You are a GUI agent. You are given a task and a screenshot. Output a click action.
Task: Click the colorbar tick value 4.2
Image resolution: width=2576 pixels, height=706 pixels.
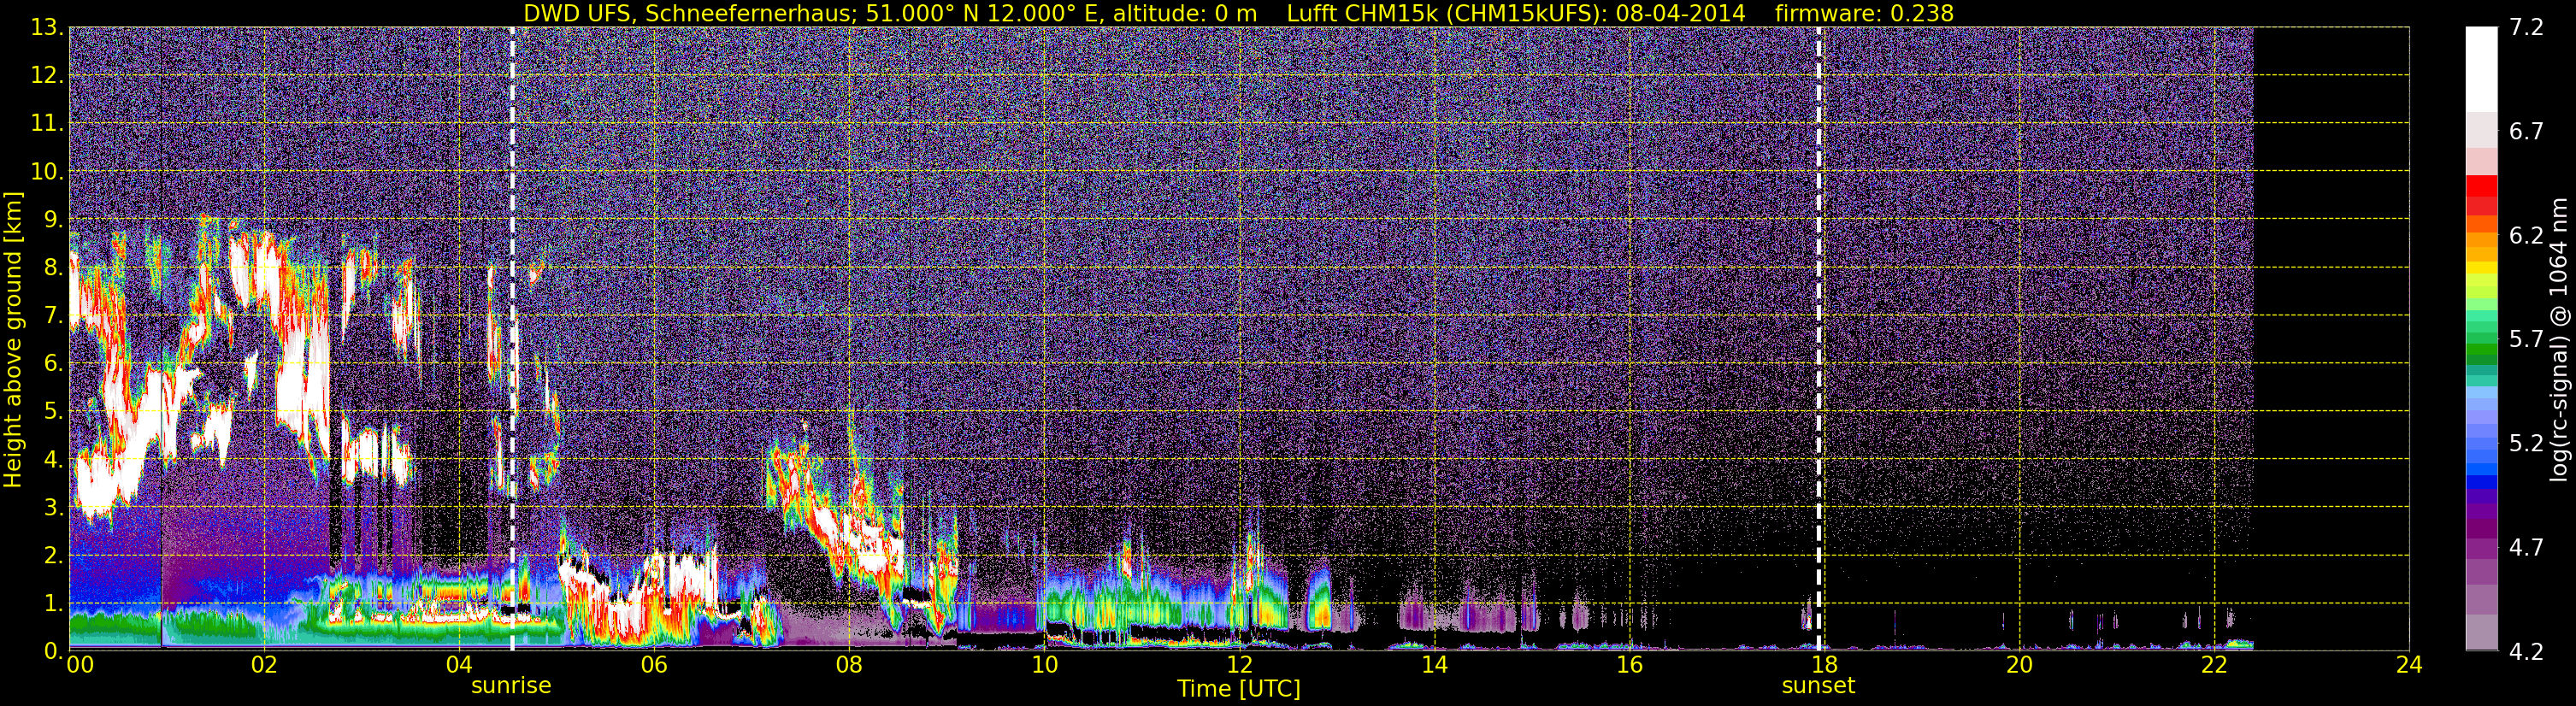pyautogui.click(x=2526, y=652)
